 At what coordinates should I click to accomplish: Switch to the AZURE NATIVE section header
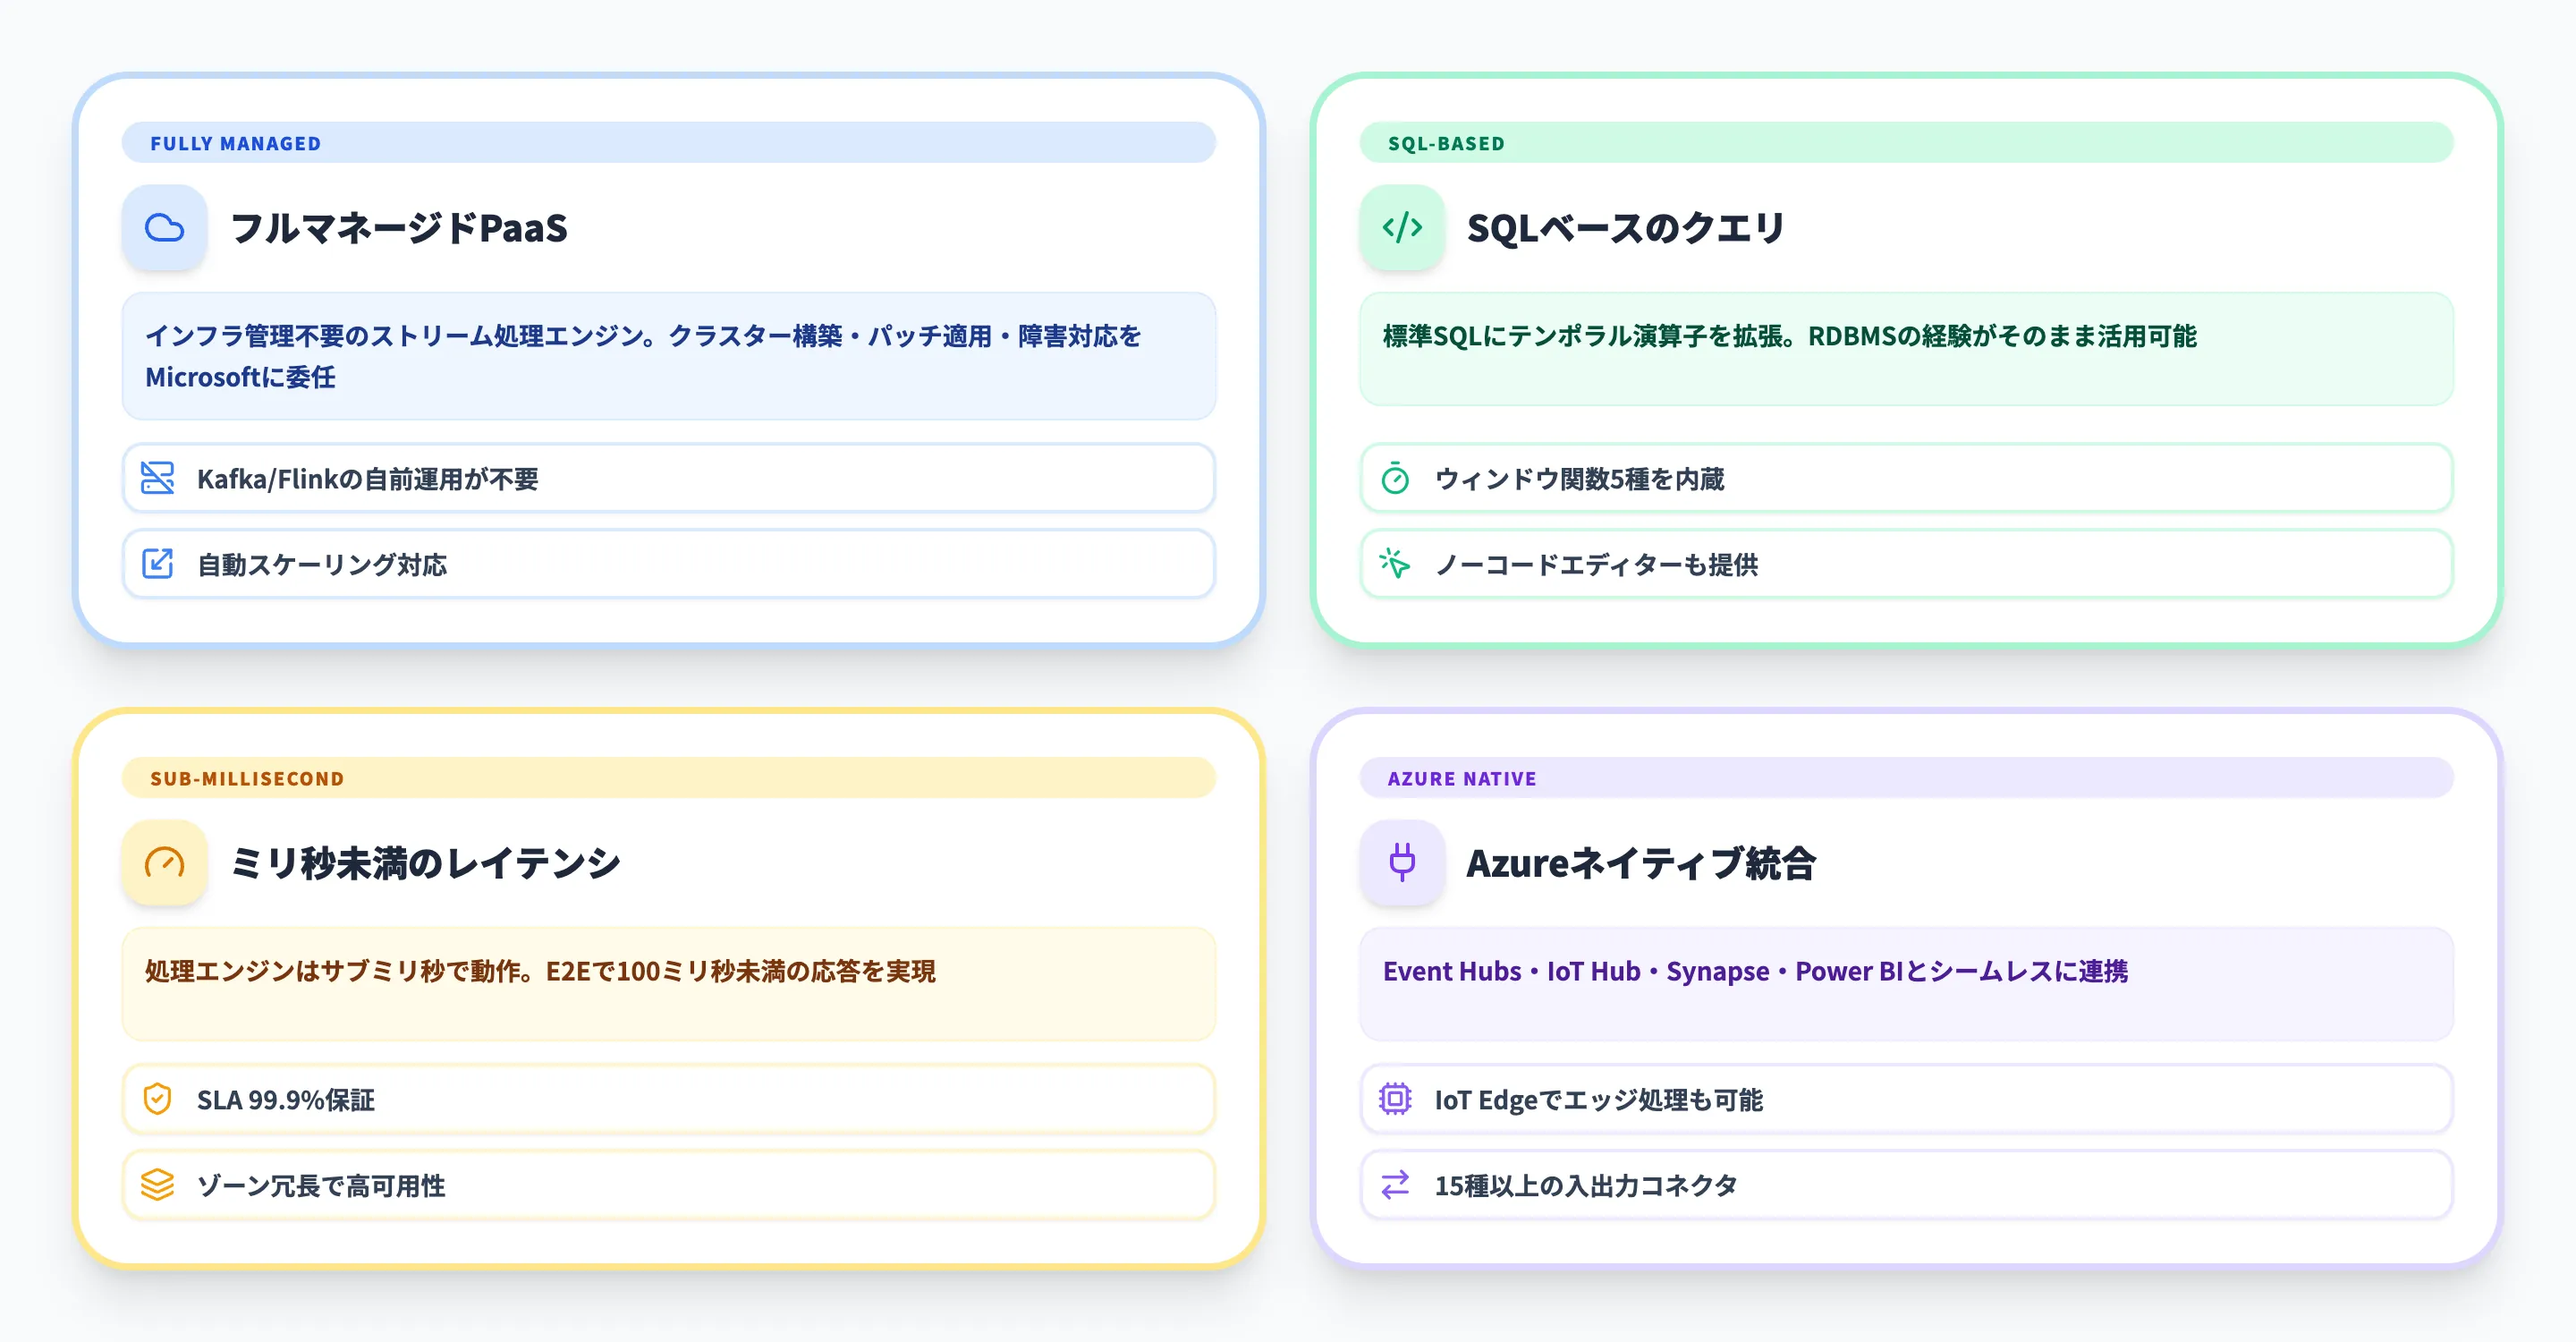1461,778
